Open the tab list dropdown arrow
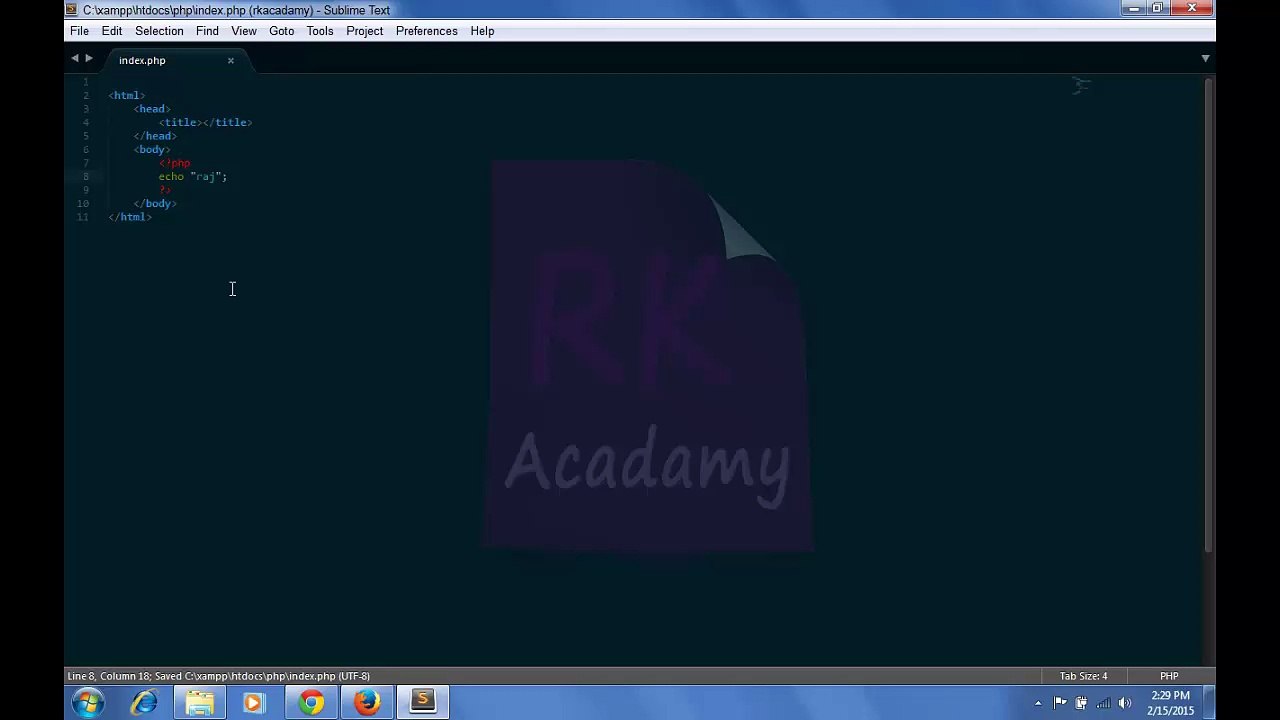 (1205, 59)
